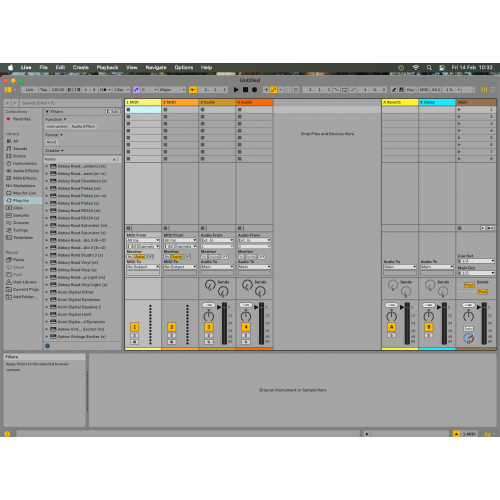The height and width of the screenshot is (500, 500).
Task: Toggle track 3 activator button
Action: pos(209,327)
